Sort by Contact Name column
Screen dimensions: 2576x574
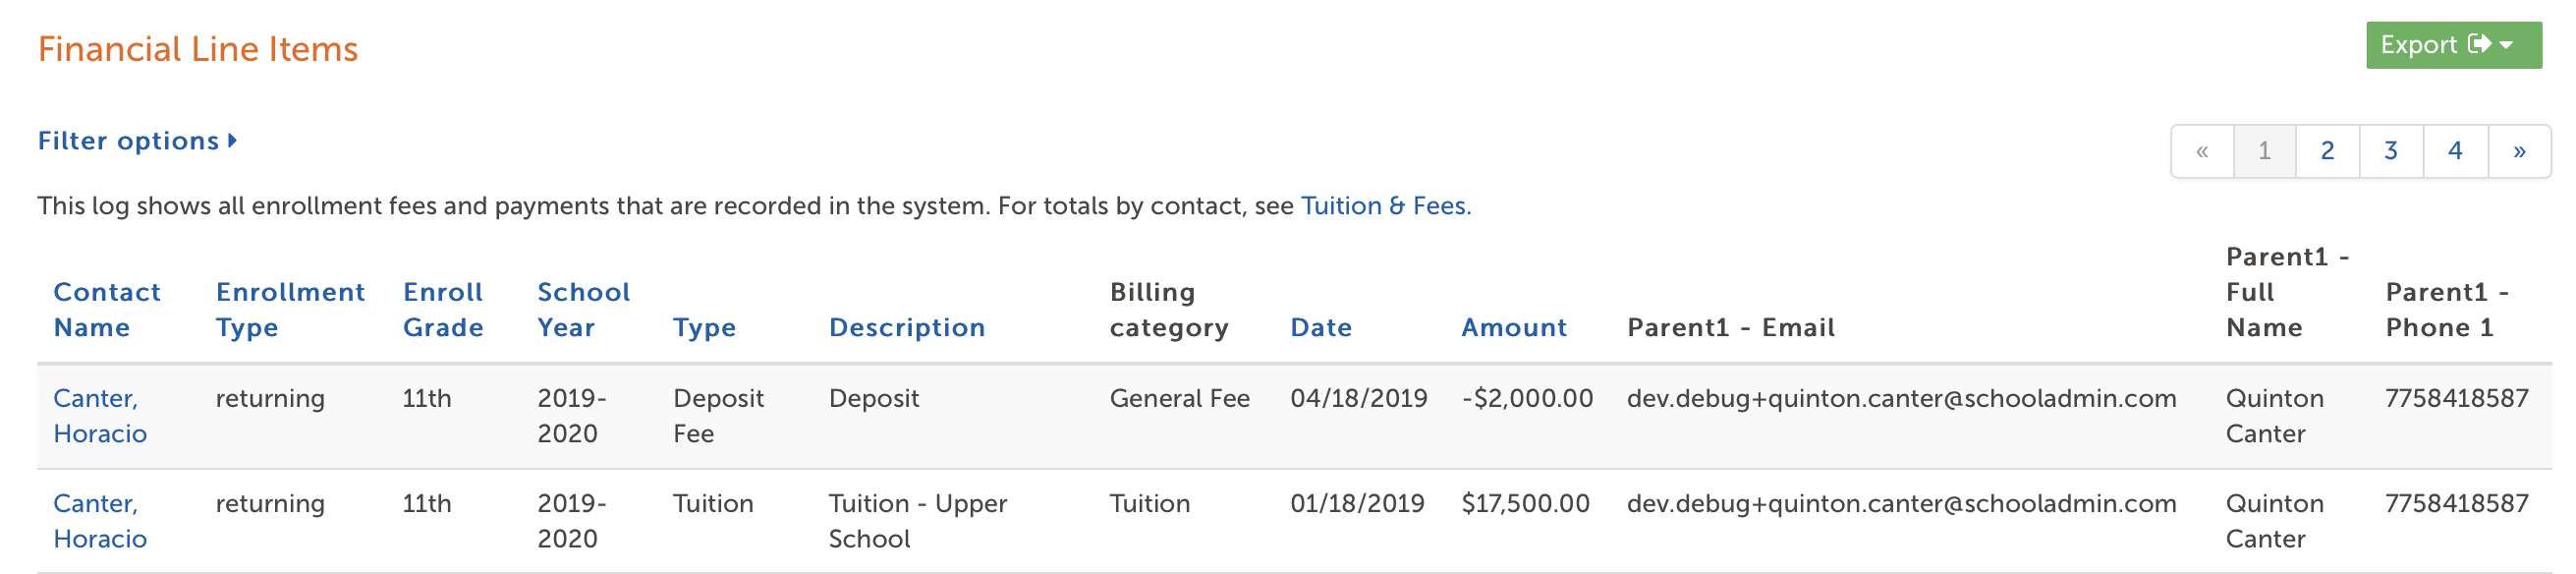click(107, 310)
